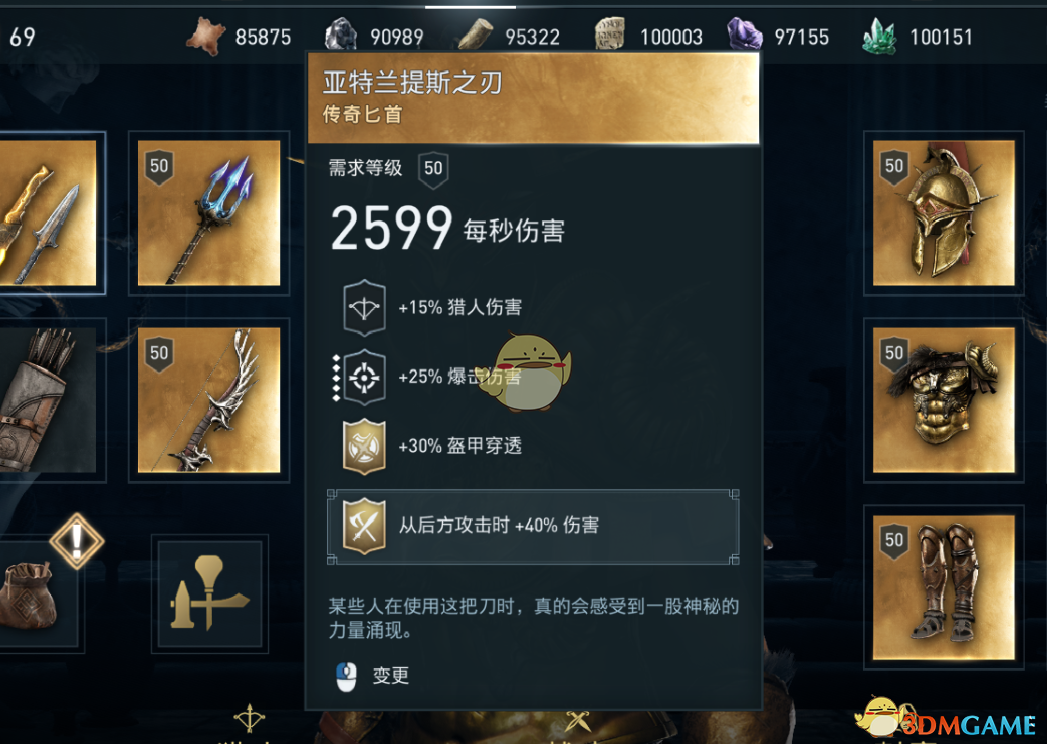The image size is (1047, 744).
Task: Click the mouse icon labeled 变更
Action: click(346, 676)
